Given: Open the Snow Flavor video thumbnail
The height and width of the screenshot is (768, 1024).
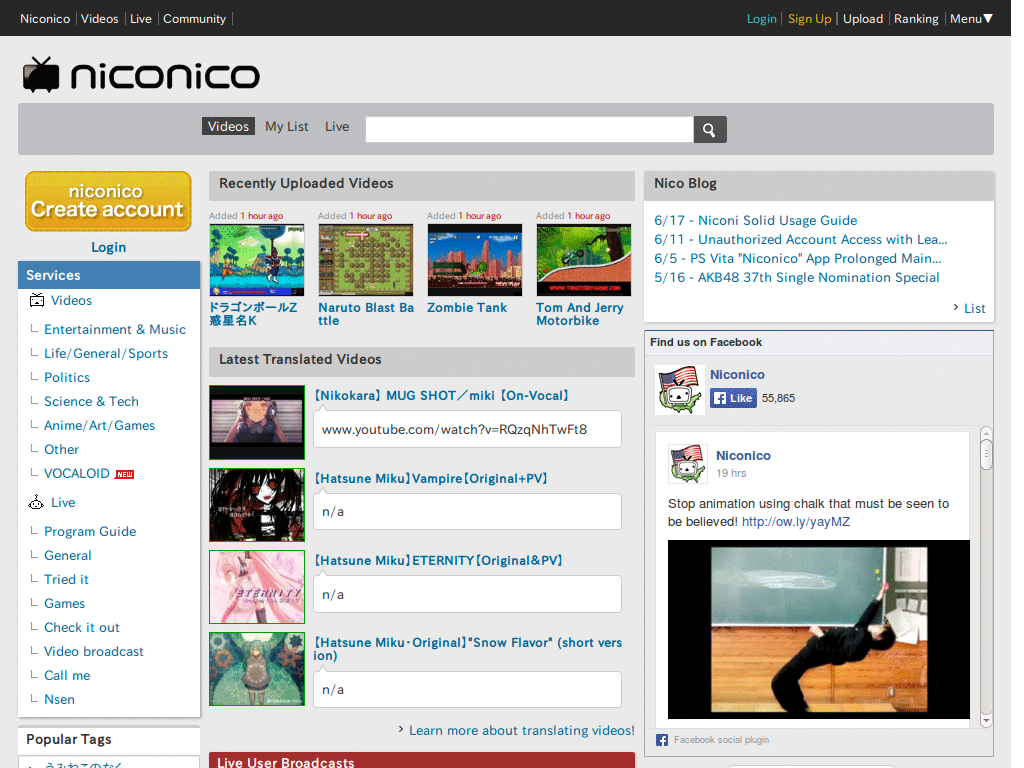Looking at the screenshot, I should point(257,669).
